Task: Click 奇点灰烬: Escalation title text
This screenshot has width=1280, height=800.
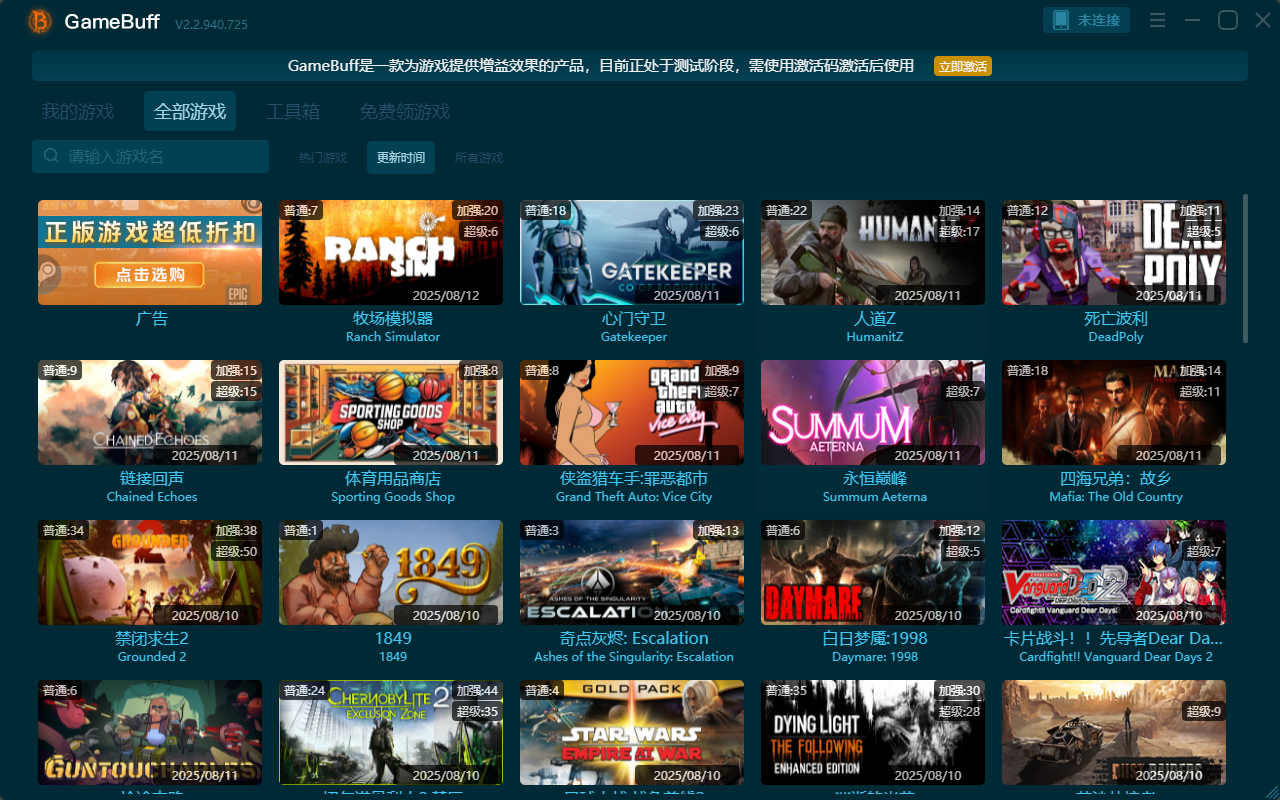Action: (634, 638)
